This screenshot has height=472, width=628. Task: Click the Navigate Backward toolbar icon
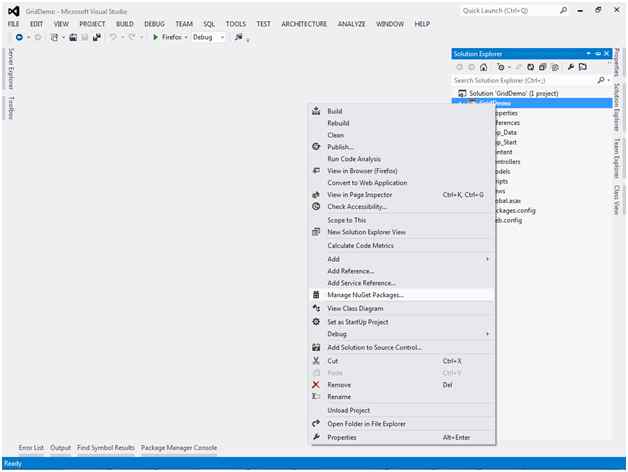[19, 37]
